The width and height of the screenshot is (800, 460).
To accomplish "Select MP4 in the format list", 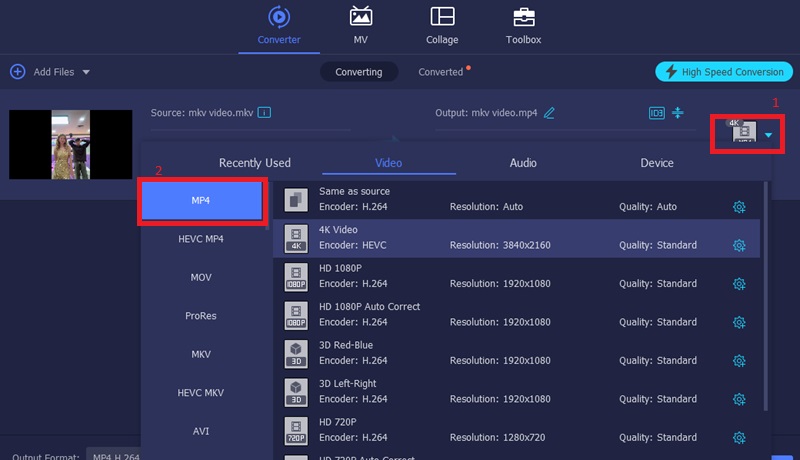I will pos(202,200).
